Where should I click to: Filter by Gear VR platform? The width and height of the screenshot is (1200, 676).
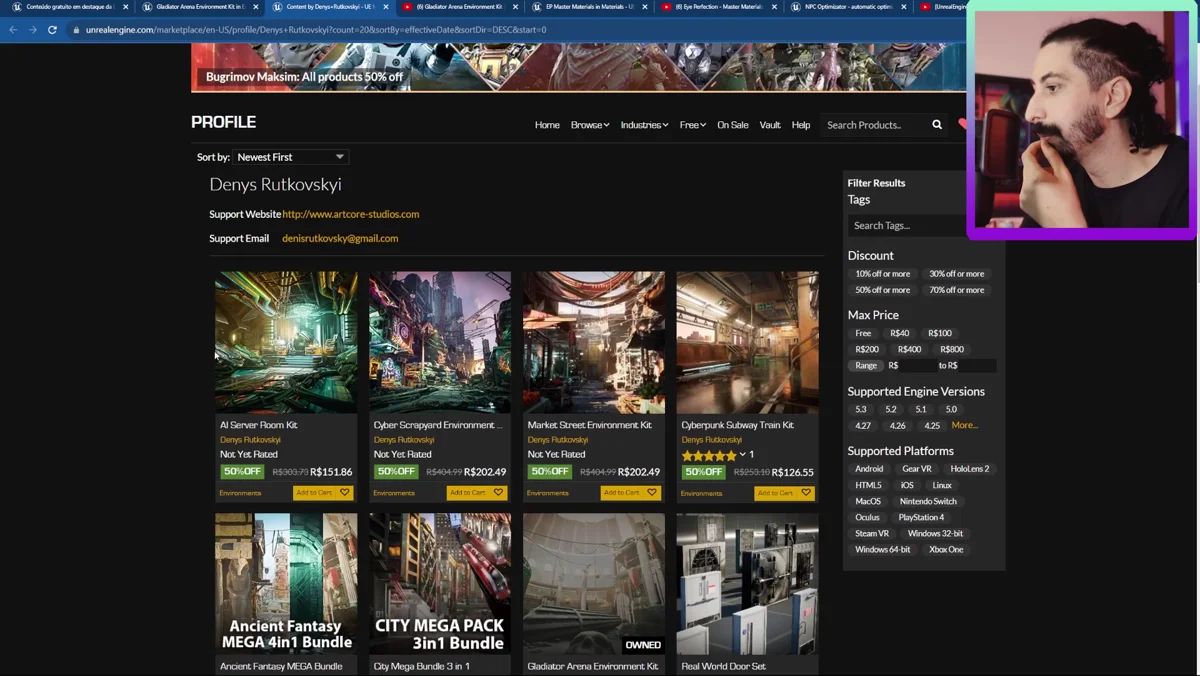pos(917,469)
